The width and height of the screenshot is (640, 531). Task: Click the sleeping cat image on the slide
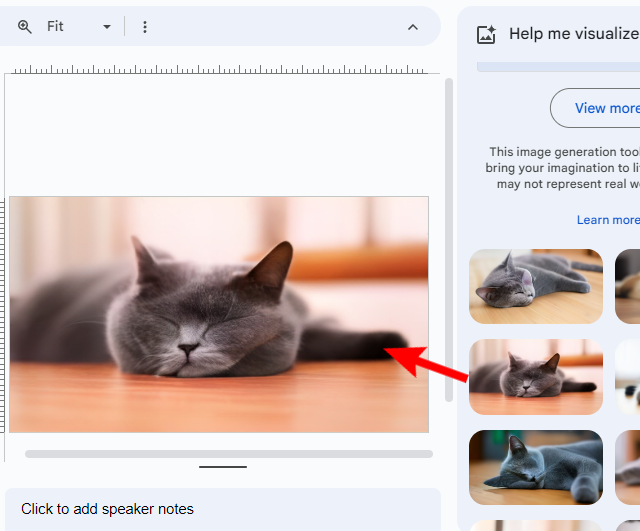coord(219,314)
